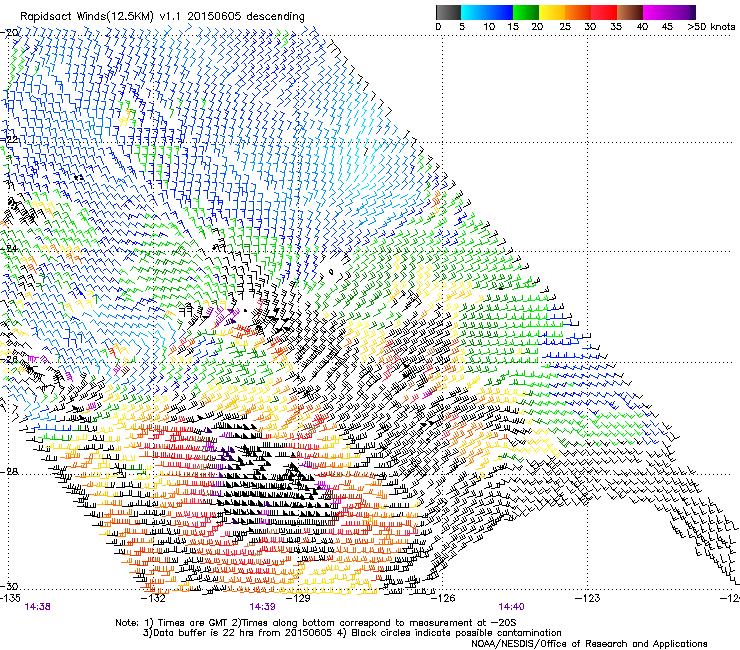Click the '45' legend scale number
Image resolution: width=740 pixels, height=650 pixels.
(x=667, y=27)
